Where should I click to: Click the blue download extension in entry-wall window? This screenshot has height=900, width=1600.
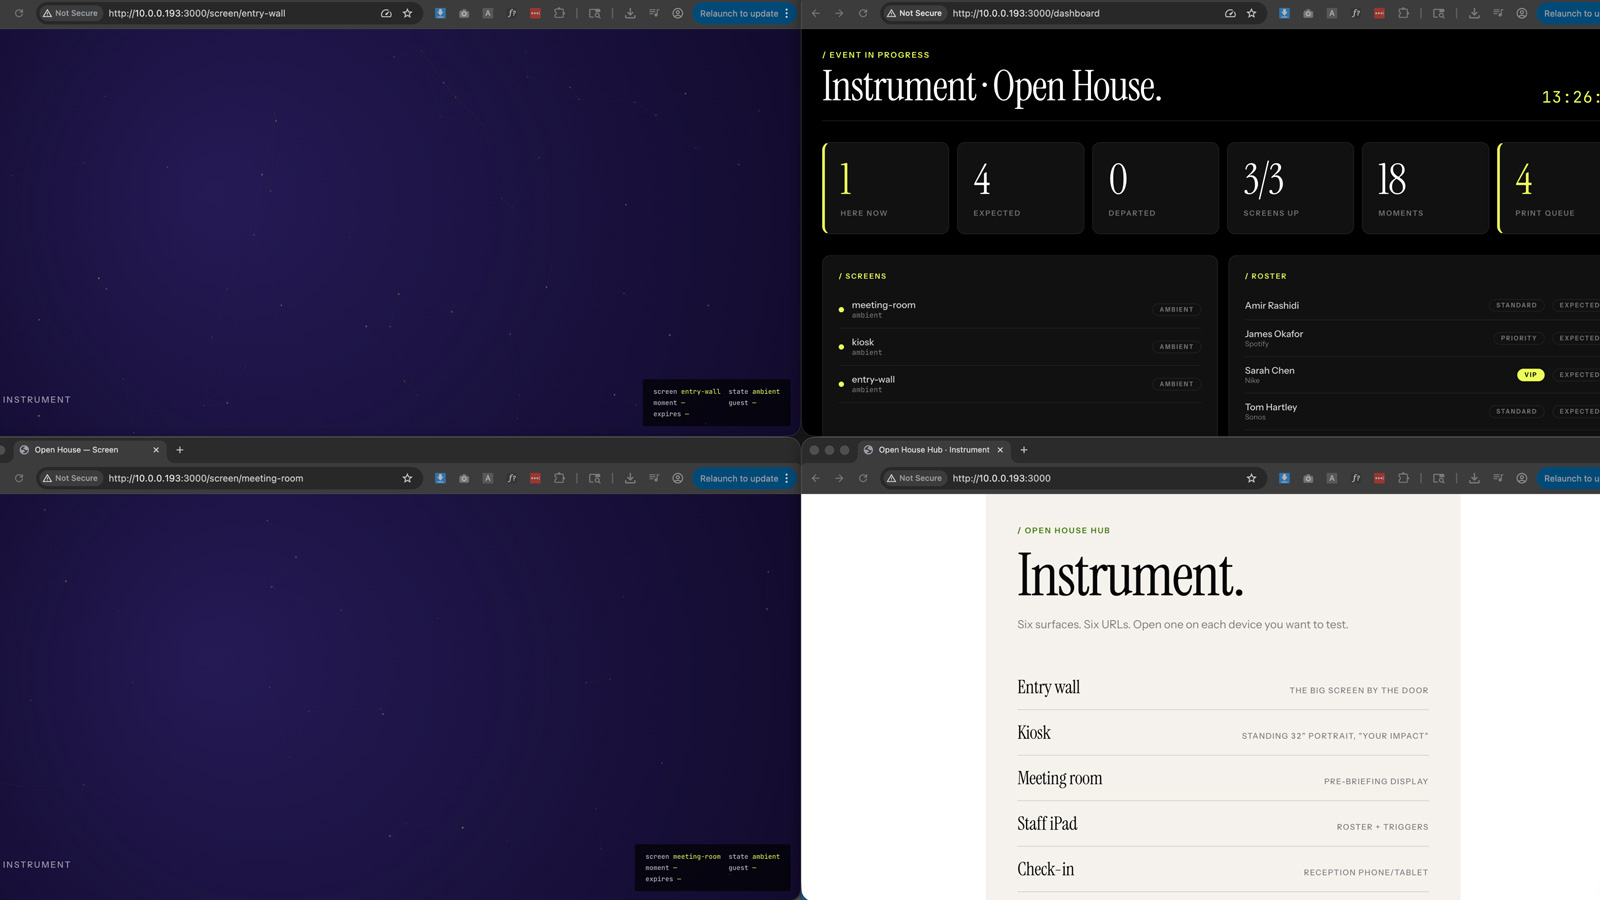(x=440, y=13)
